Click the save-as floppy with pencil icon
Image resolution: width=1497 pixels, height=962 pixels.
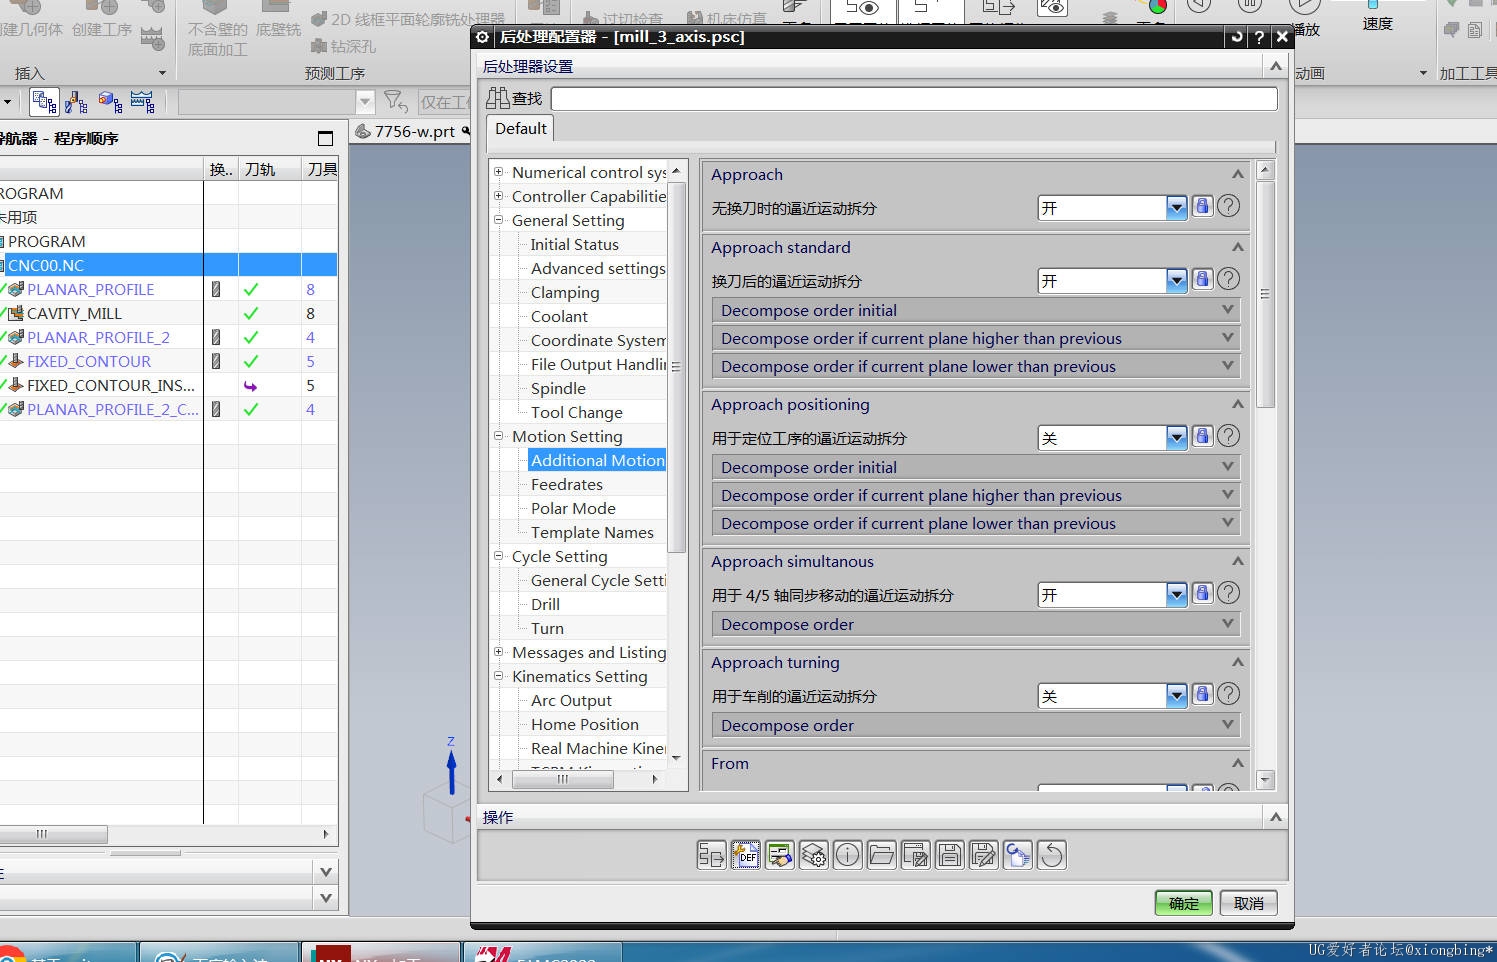[x=983, y=855]
